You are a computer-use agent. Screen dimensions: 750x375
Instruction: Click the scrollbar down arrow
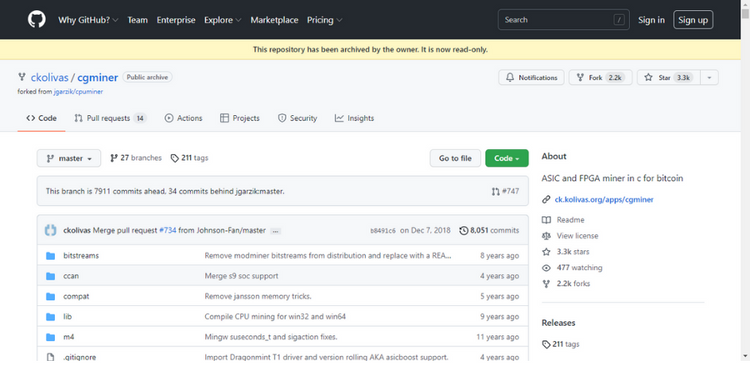745,356
